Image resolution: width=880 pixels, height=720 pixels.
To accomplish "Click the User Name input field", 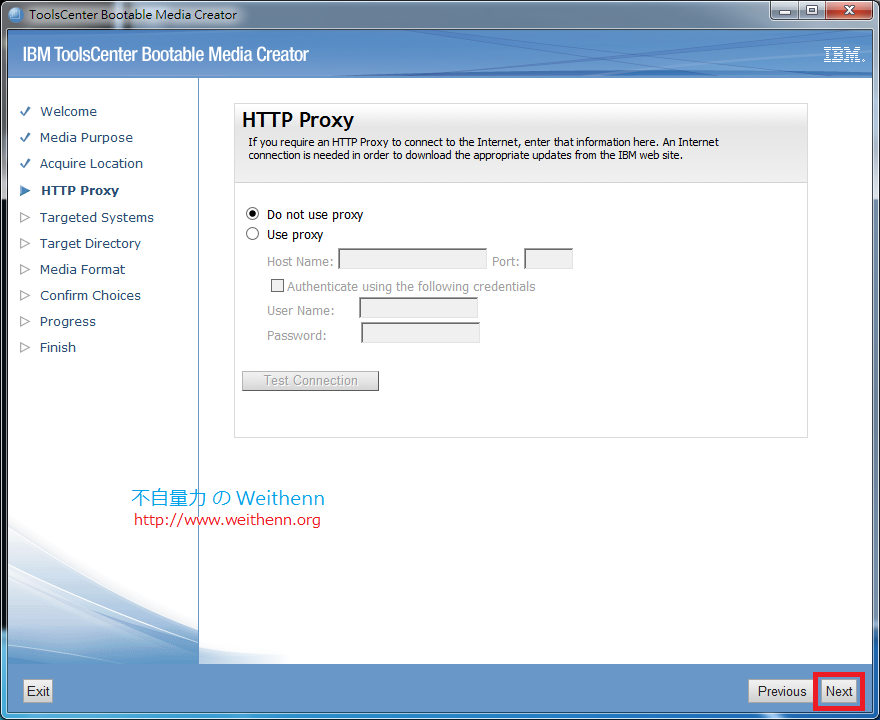I will point(419,308).
